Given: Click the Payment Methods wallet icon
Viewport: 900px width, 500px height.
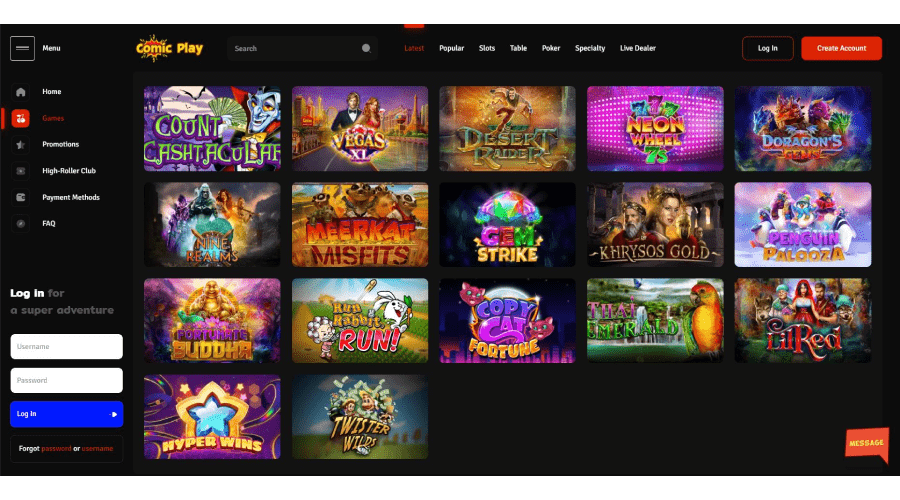Looking at the screenshot, I should click(x=21, y=198).
